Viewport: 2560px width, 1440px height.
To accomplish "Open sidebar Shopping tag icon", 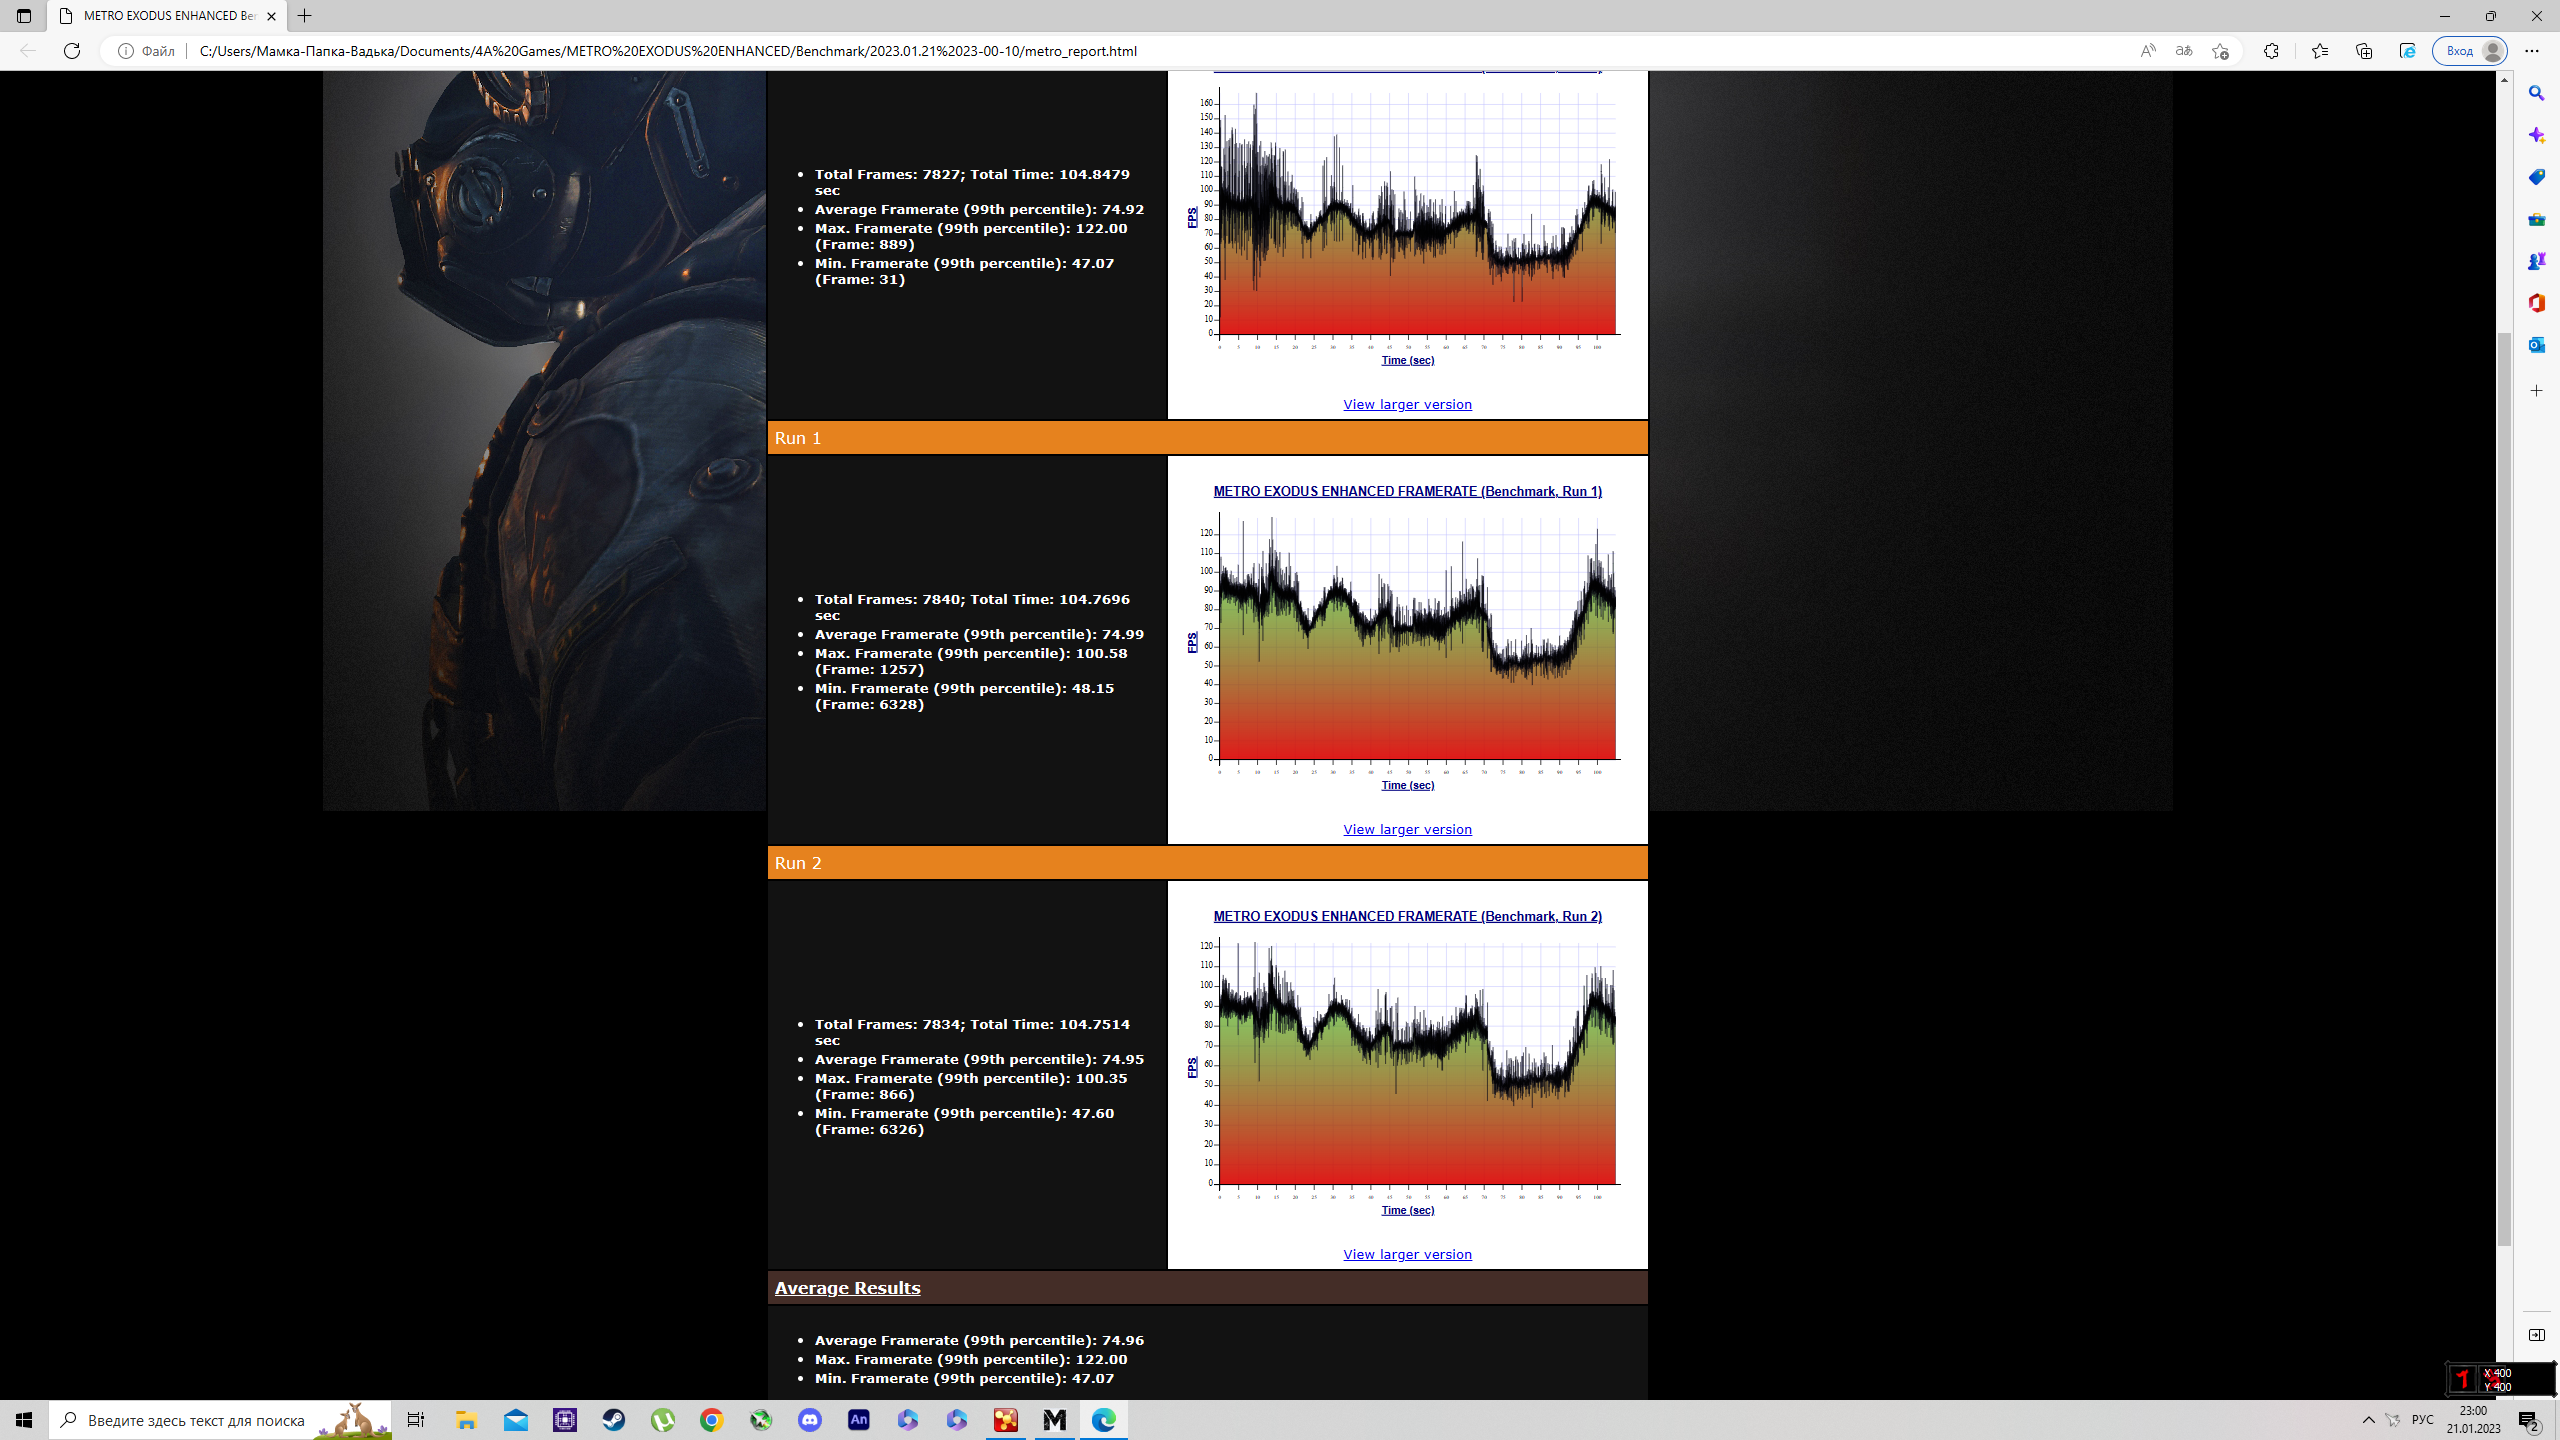I will pyautogui.click(x=2536, y=177).
